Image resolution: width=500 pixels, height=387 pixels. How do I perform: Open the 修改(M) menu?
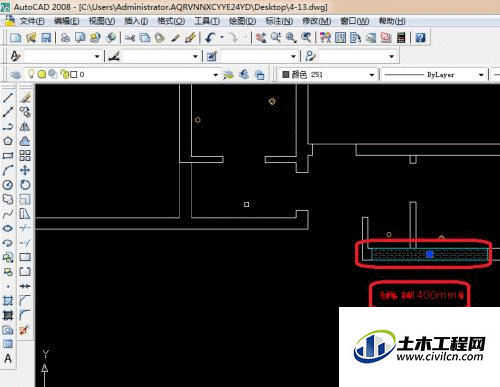pyautogui.click(x=317, y=21)
